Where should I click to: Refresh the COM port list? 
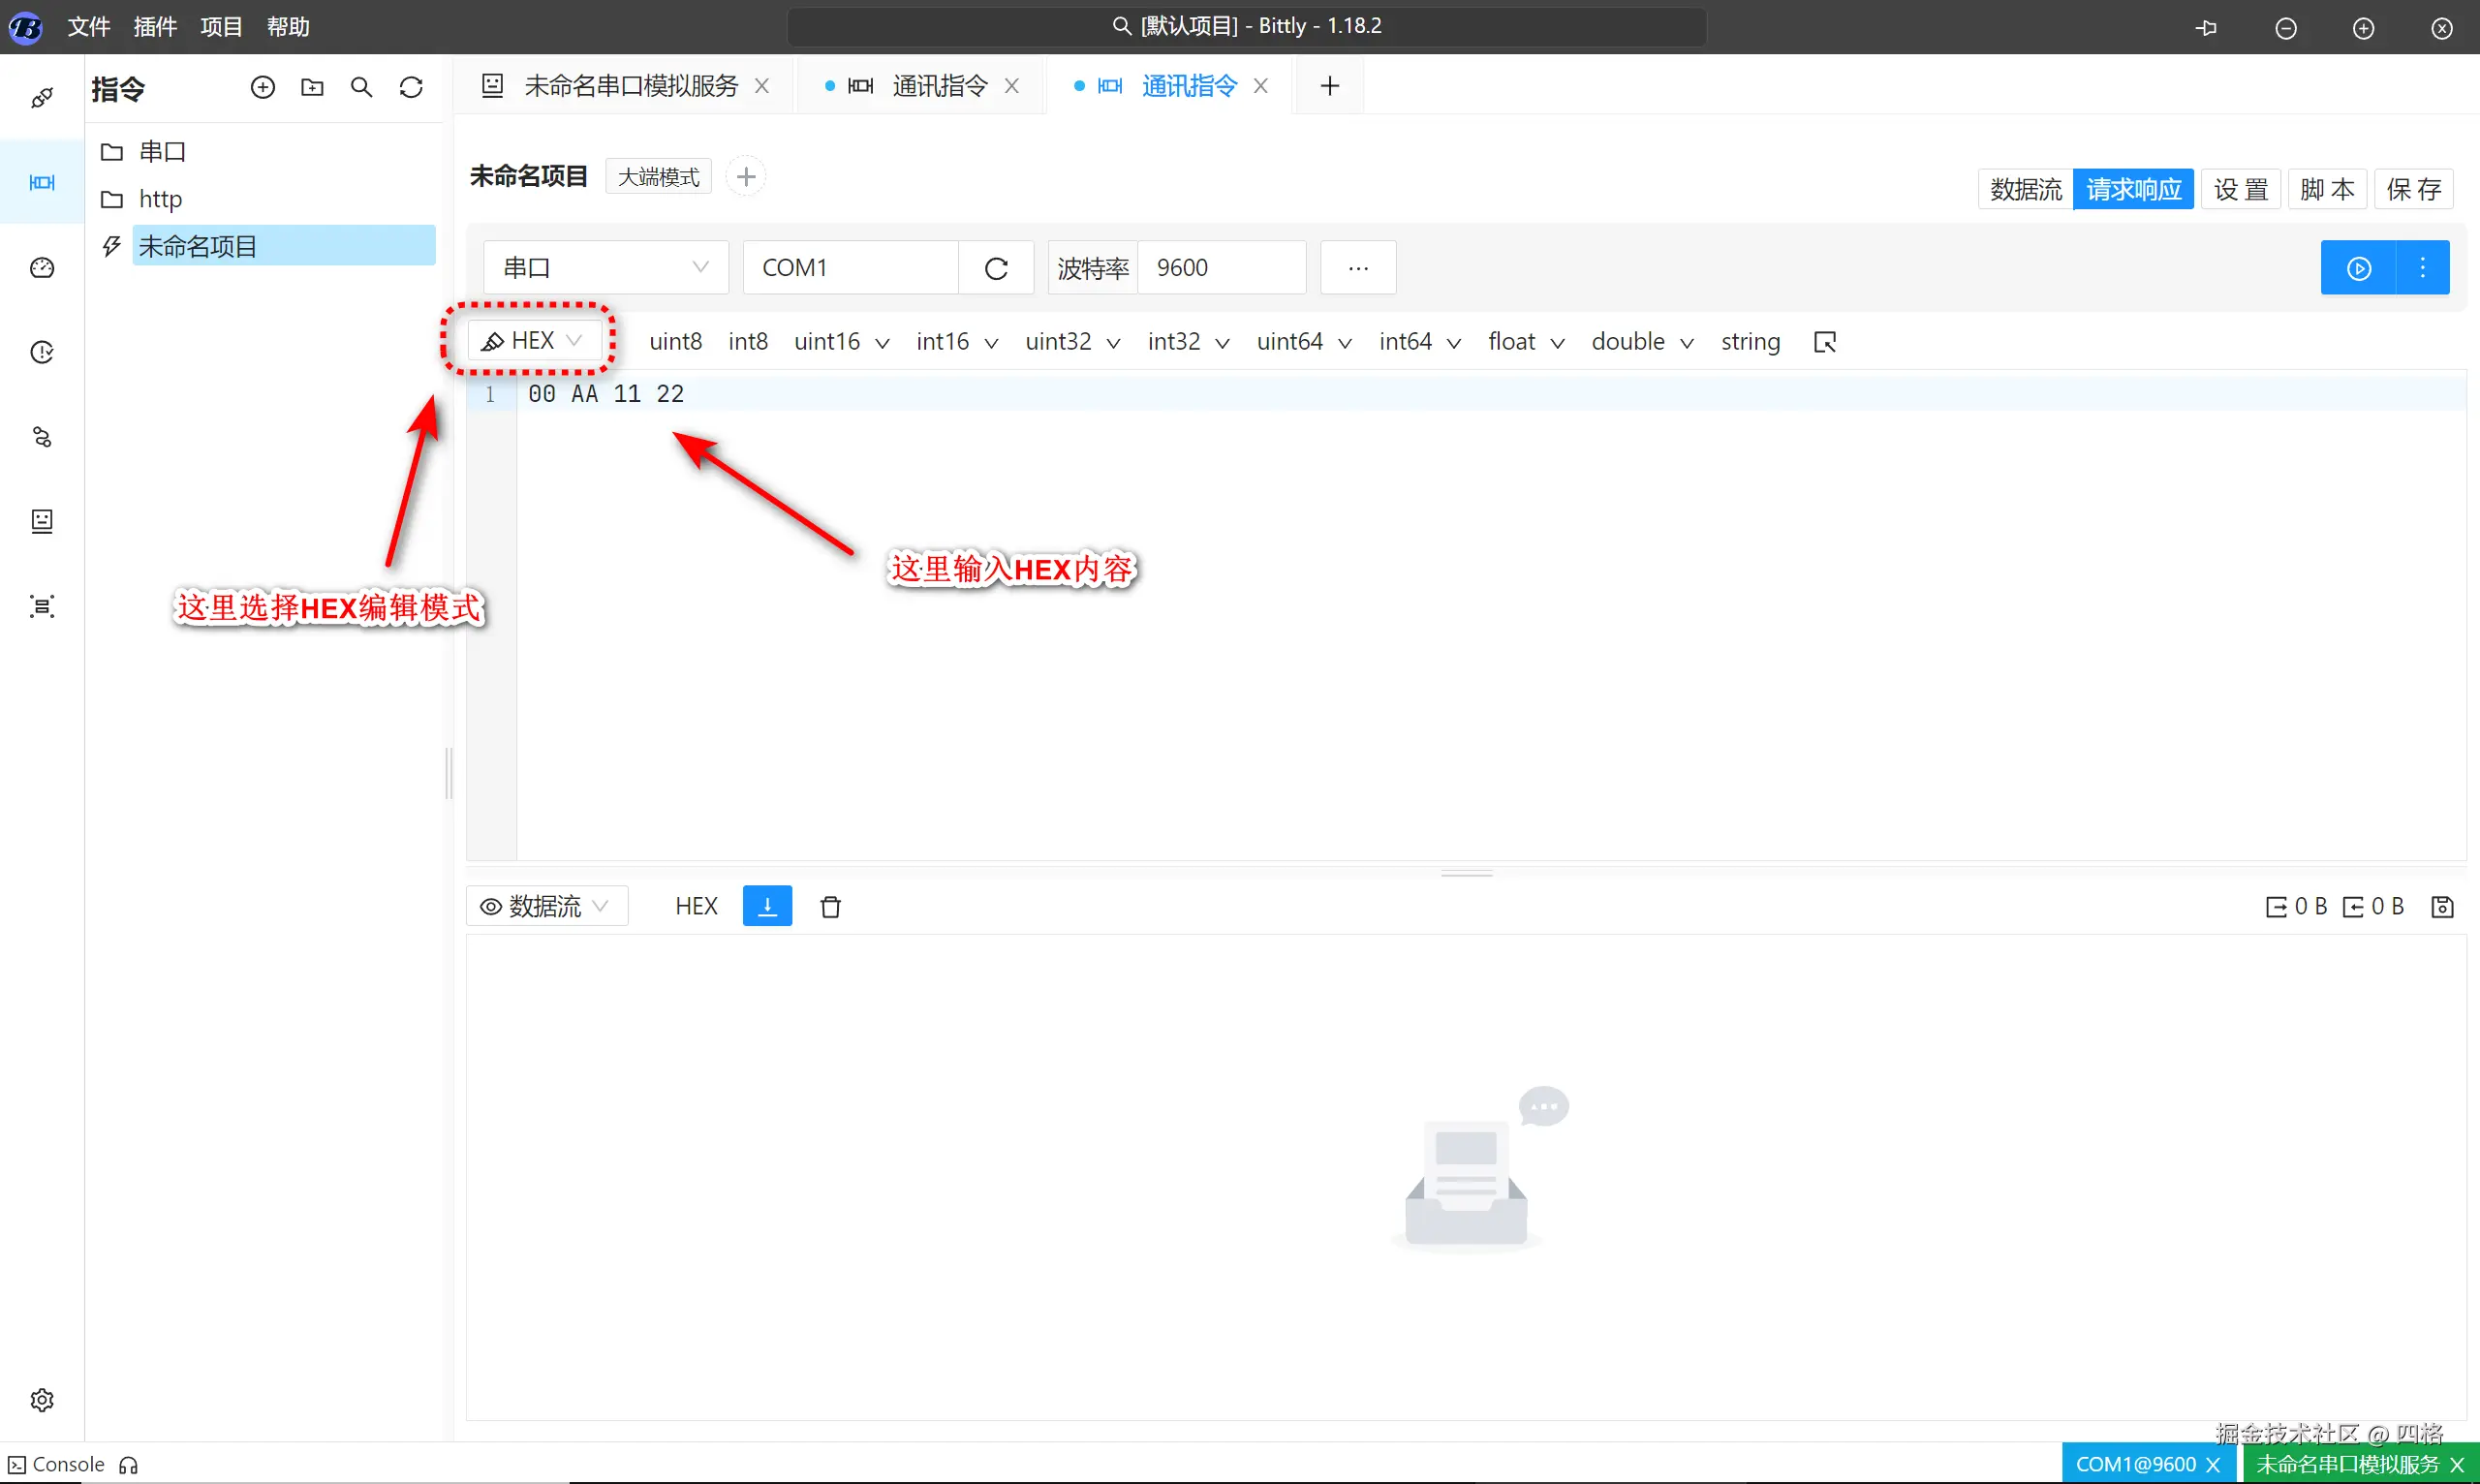[x=996, y=268]
